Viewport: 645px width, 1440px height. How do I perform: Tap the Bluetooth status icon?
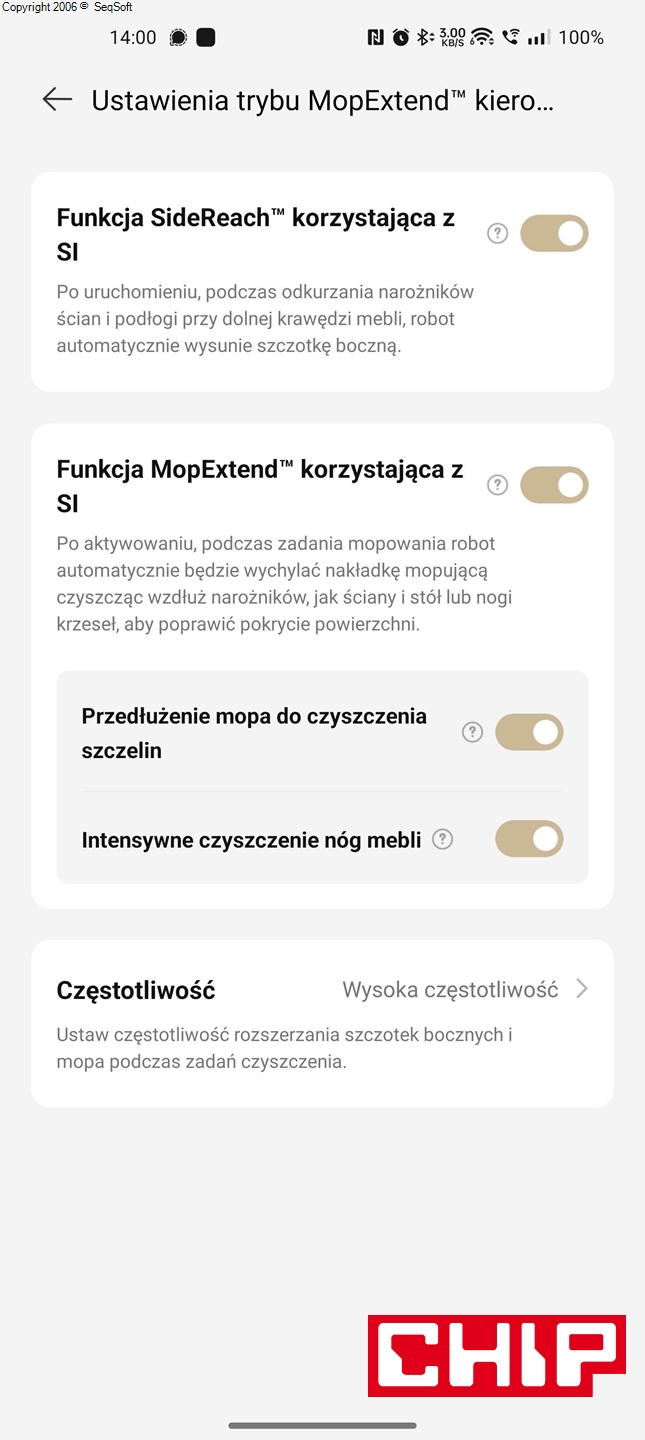pyautogui.click(x=424, y=38)
